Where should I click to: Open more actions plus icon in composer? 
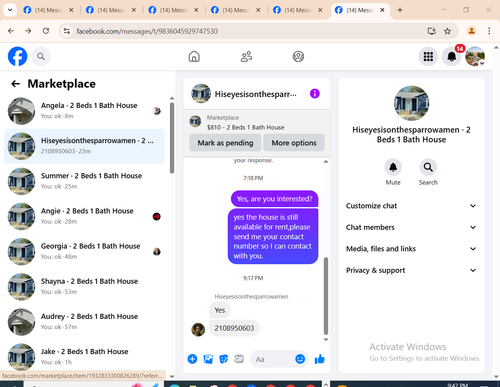tap(192, 359)
